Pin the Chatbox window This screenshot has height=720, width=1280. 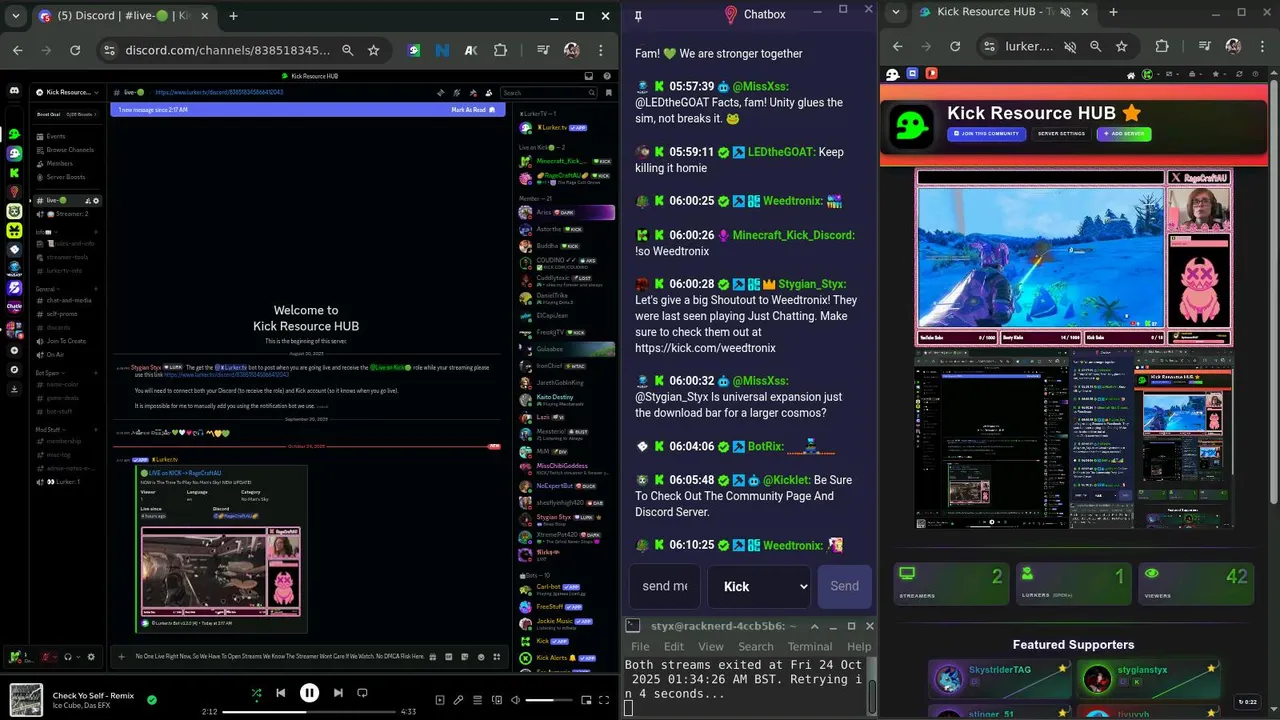tap(638, 15)
